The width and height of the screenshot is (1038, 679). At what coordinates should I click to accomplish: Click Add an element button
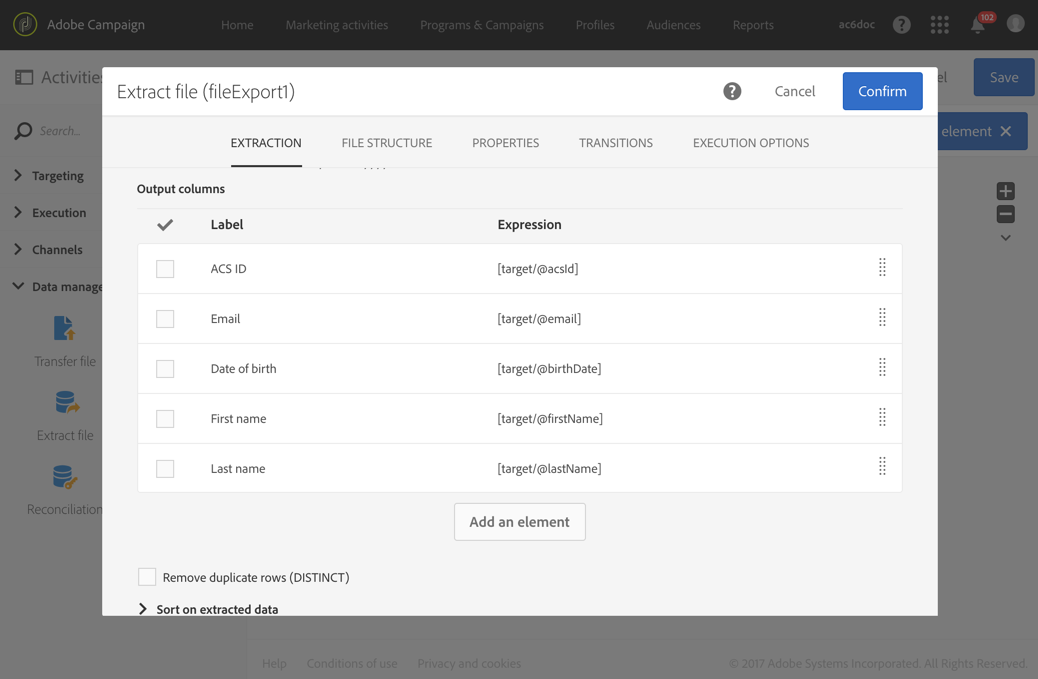click(x=519, y=522)
